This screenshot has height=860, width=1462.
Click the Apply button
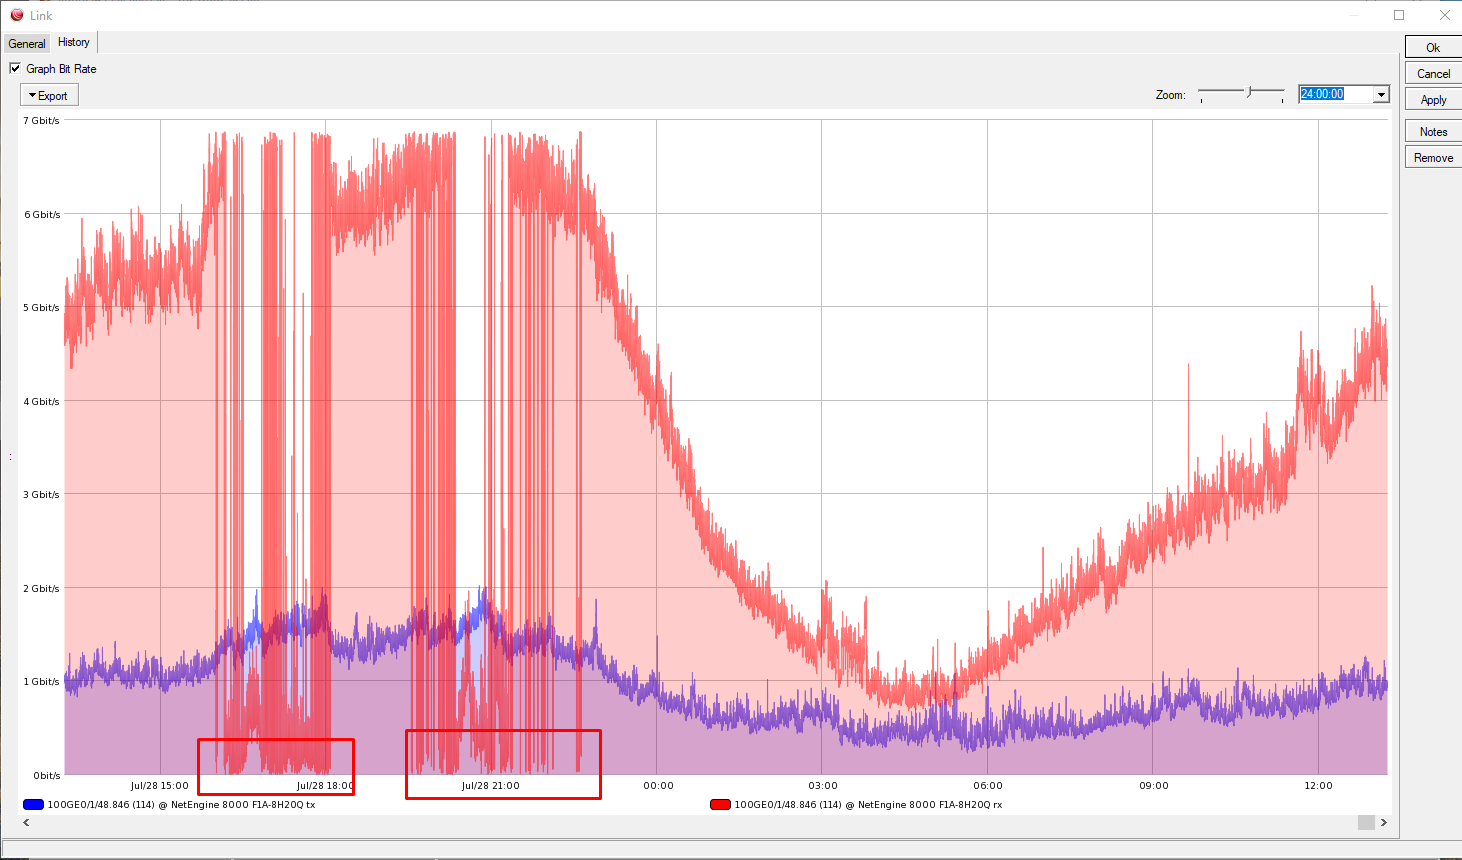pyautogui.click(x=1433, y=99)
